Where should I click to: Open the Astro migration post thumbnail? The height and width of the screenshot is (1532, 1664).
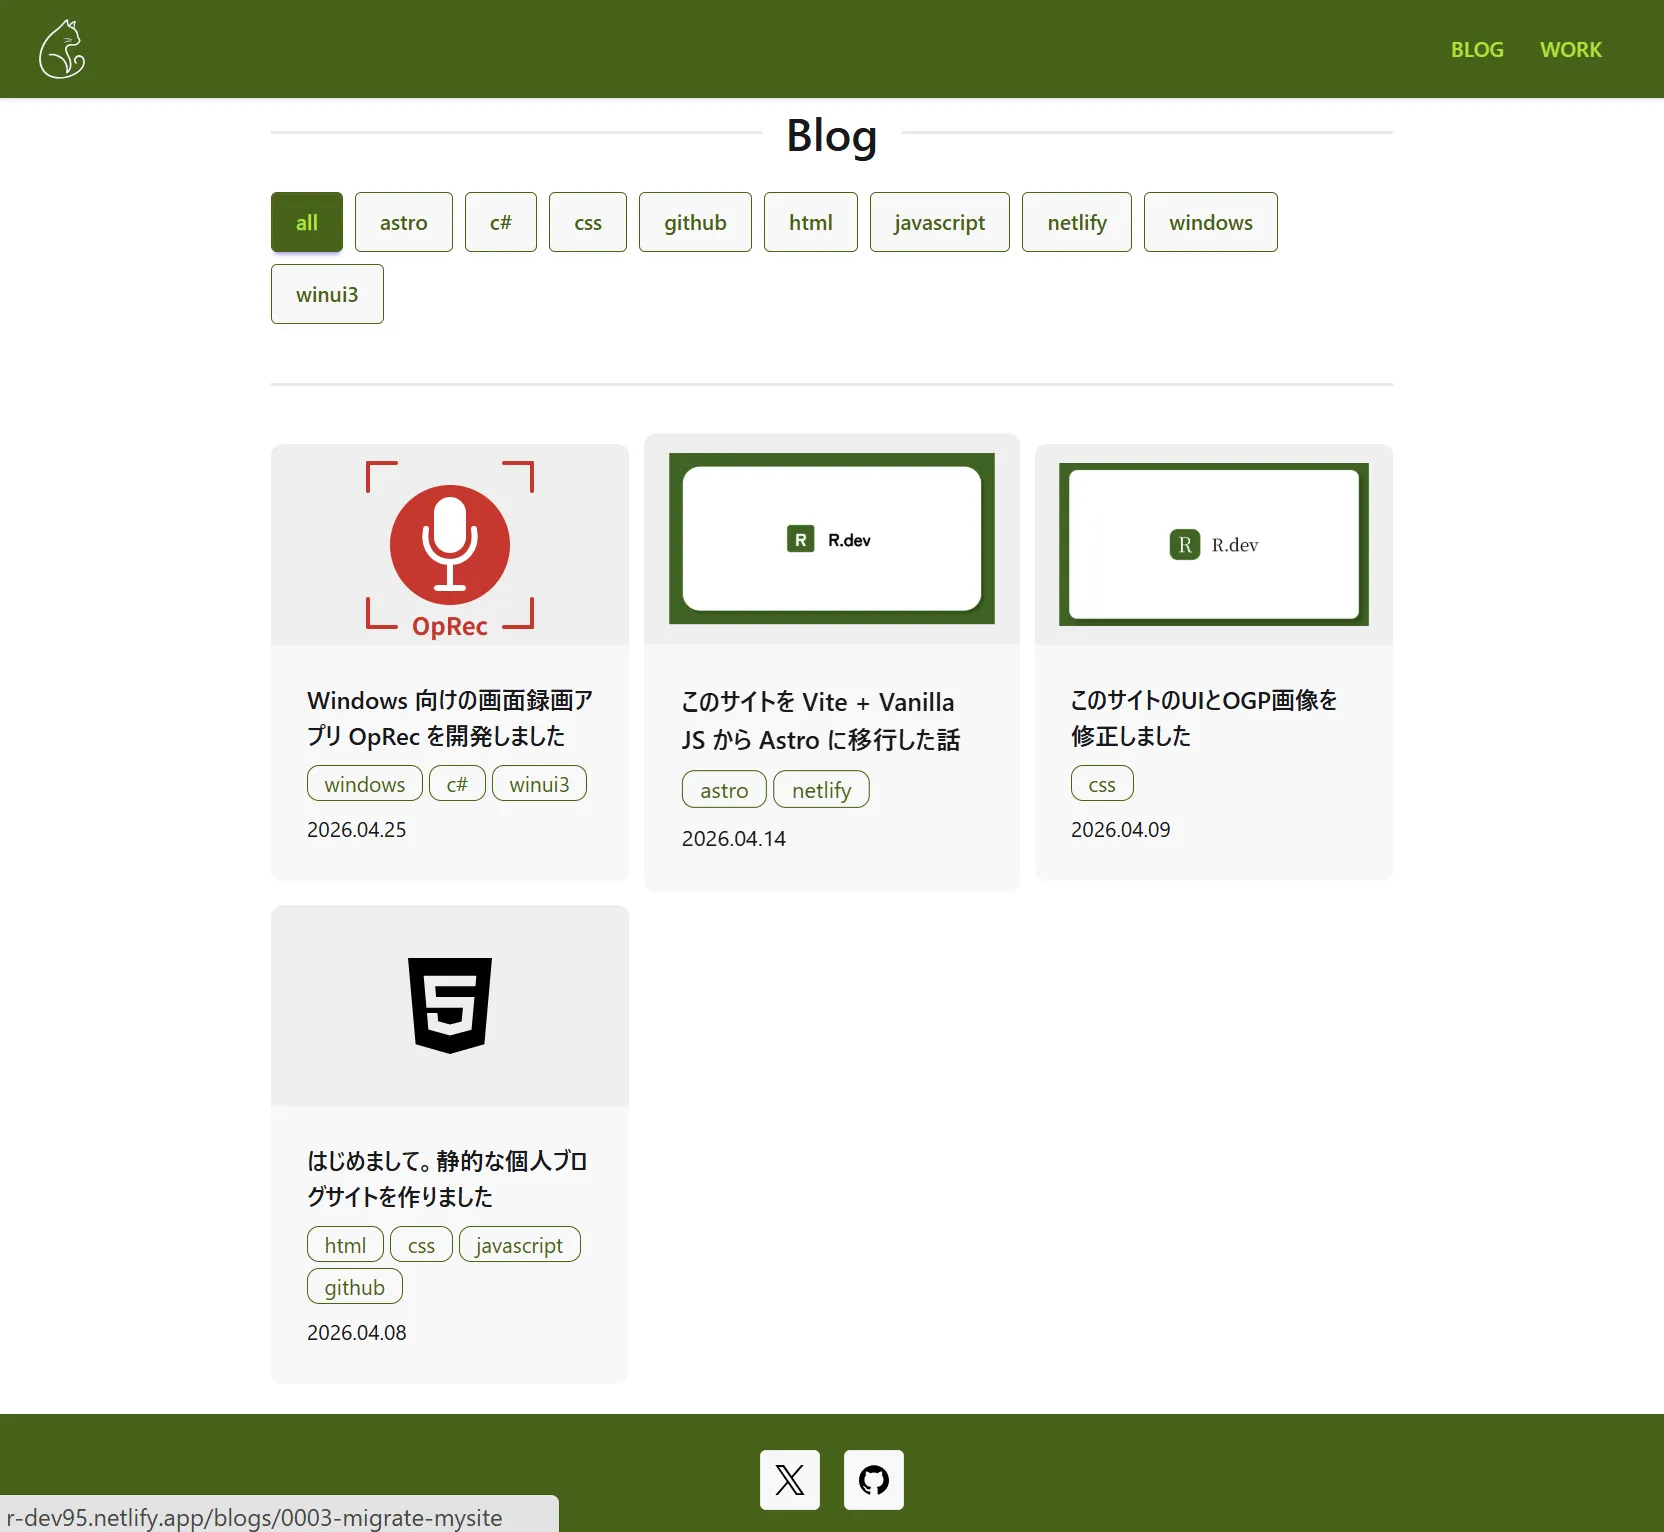832,539
